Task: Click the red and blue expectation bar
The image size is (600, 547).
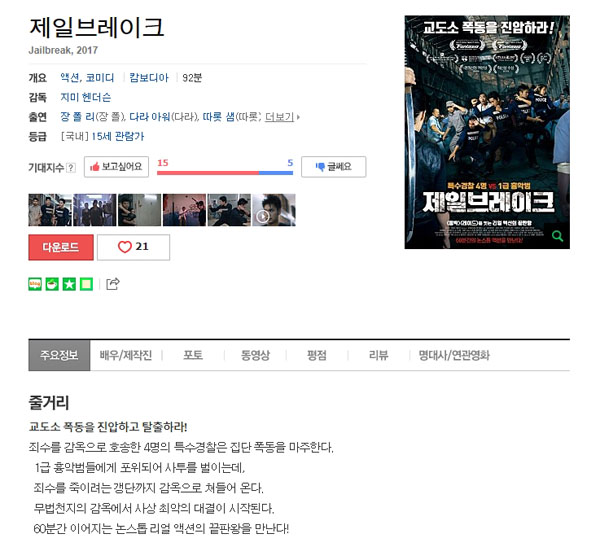Action: click(x=225, y=173)
